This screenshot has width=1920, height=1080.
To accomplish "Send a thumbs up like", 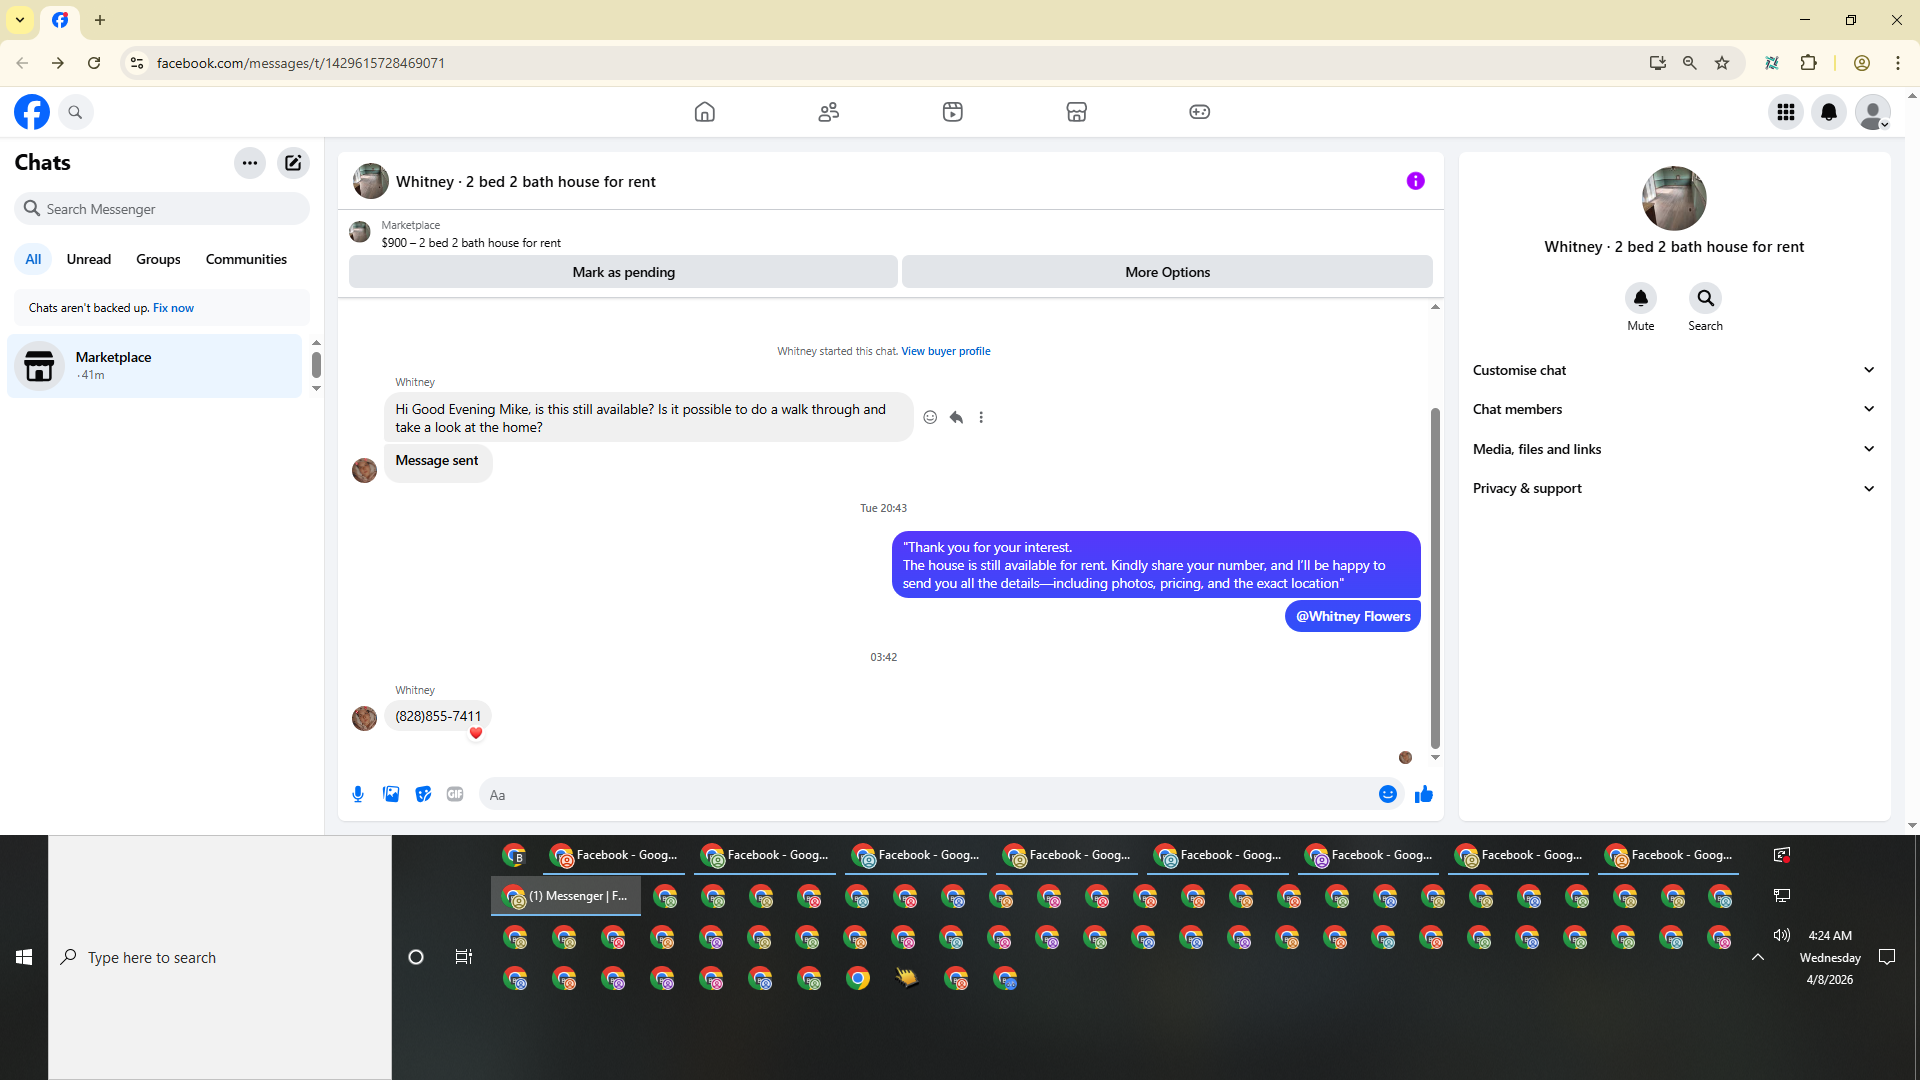I will click(x=1424, y=794).
